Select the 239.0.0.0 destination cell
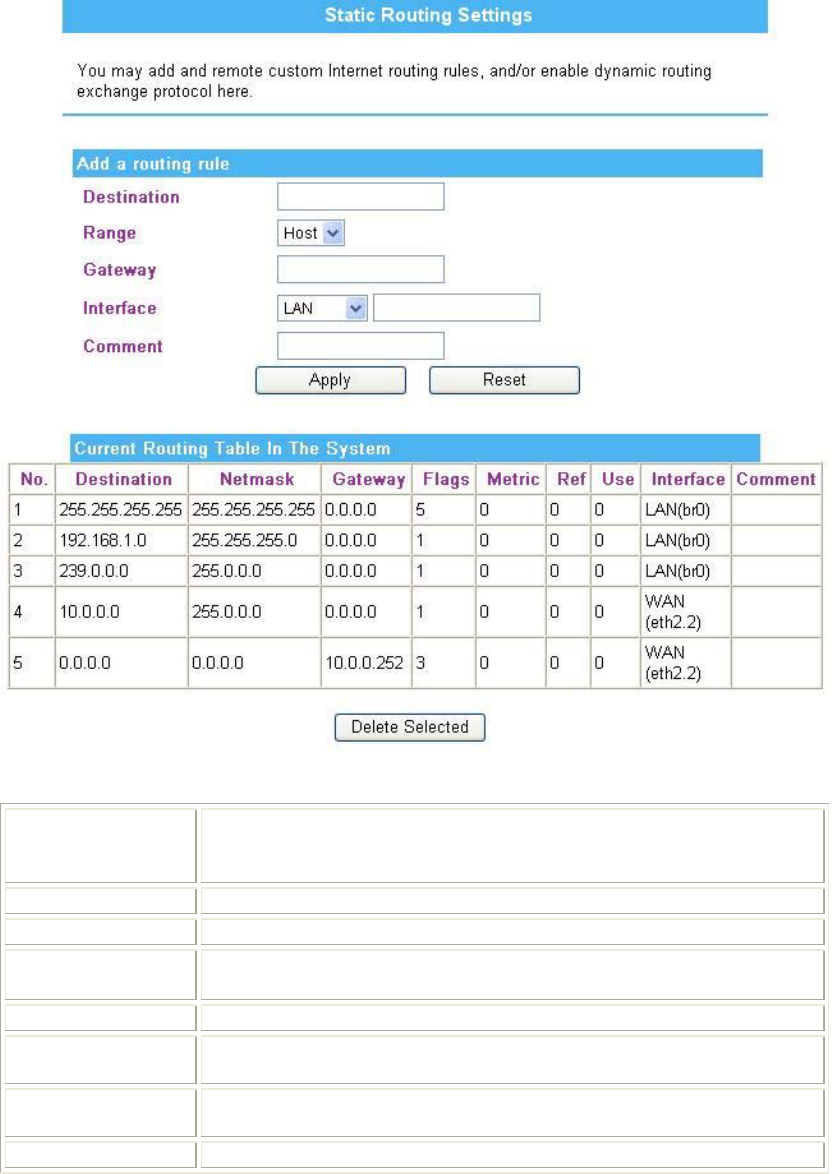The height and width of the screenshot is (1174, 832). click(121, 571)
